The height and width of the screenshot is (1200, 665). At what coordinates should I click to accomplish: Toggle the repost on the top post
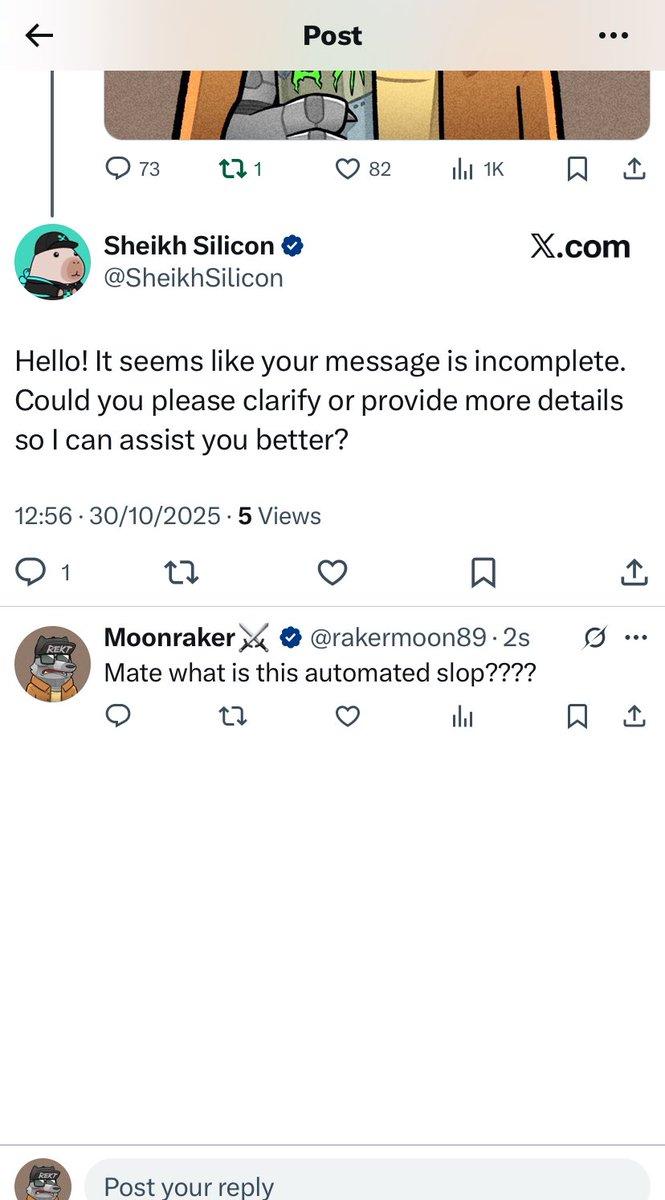click(230, 170)
